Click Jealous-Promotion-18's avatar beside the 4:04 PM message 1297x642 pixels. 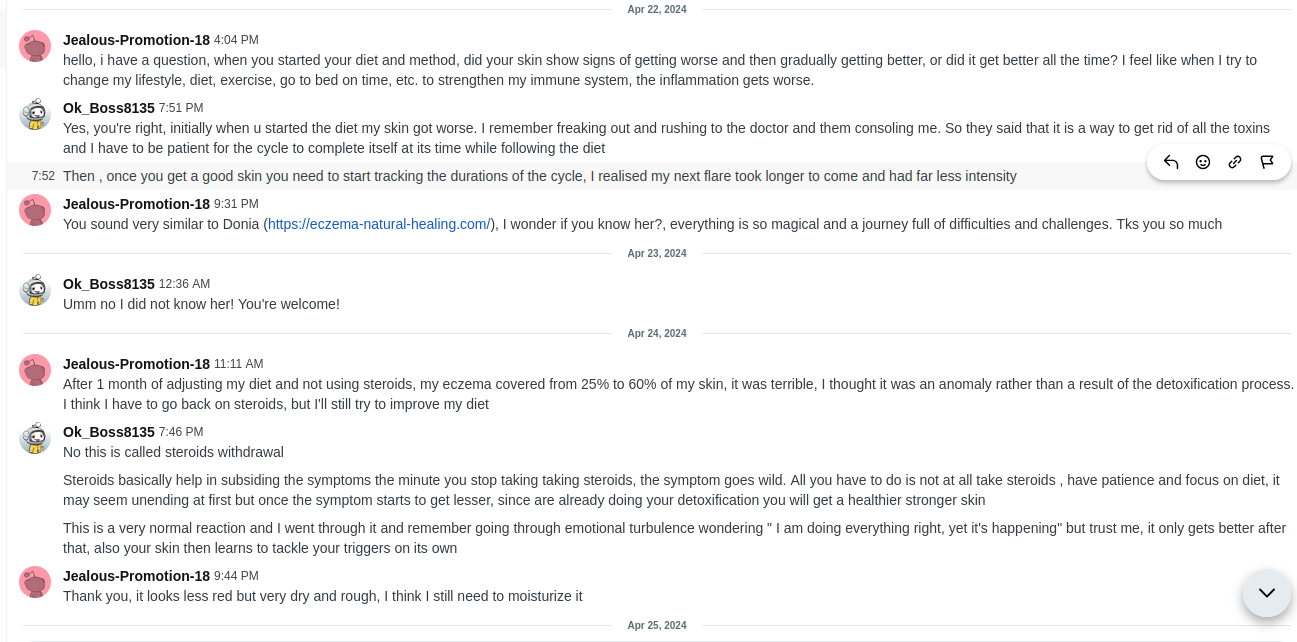coord(35,46)
